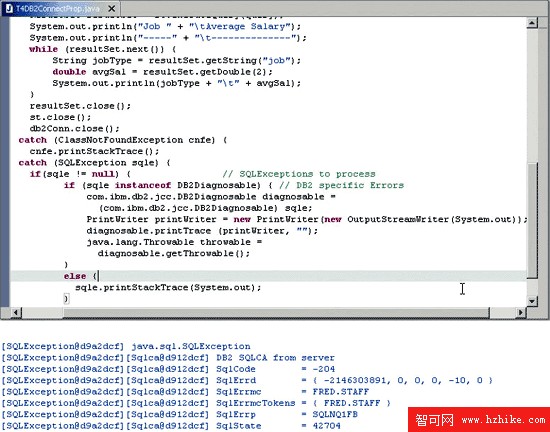Click 'diagnosable.printTrace (printWriter' line
Image resolution: width=550 pixels, height=432 pixels.
[202, 231]
